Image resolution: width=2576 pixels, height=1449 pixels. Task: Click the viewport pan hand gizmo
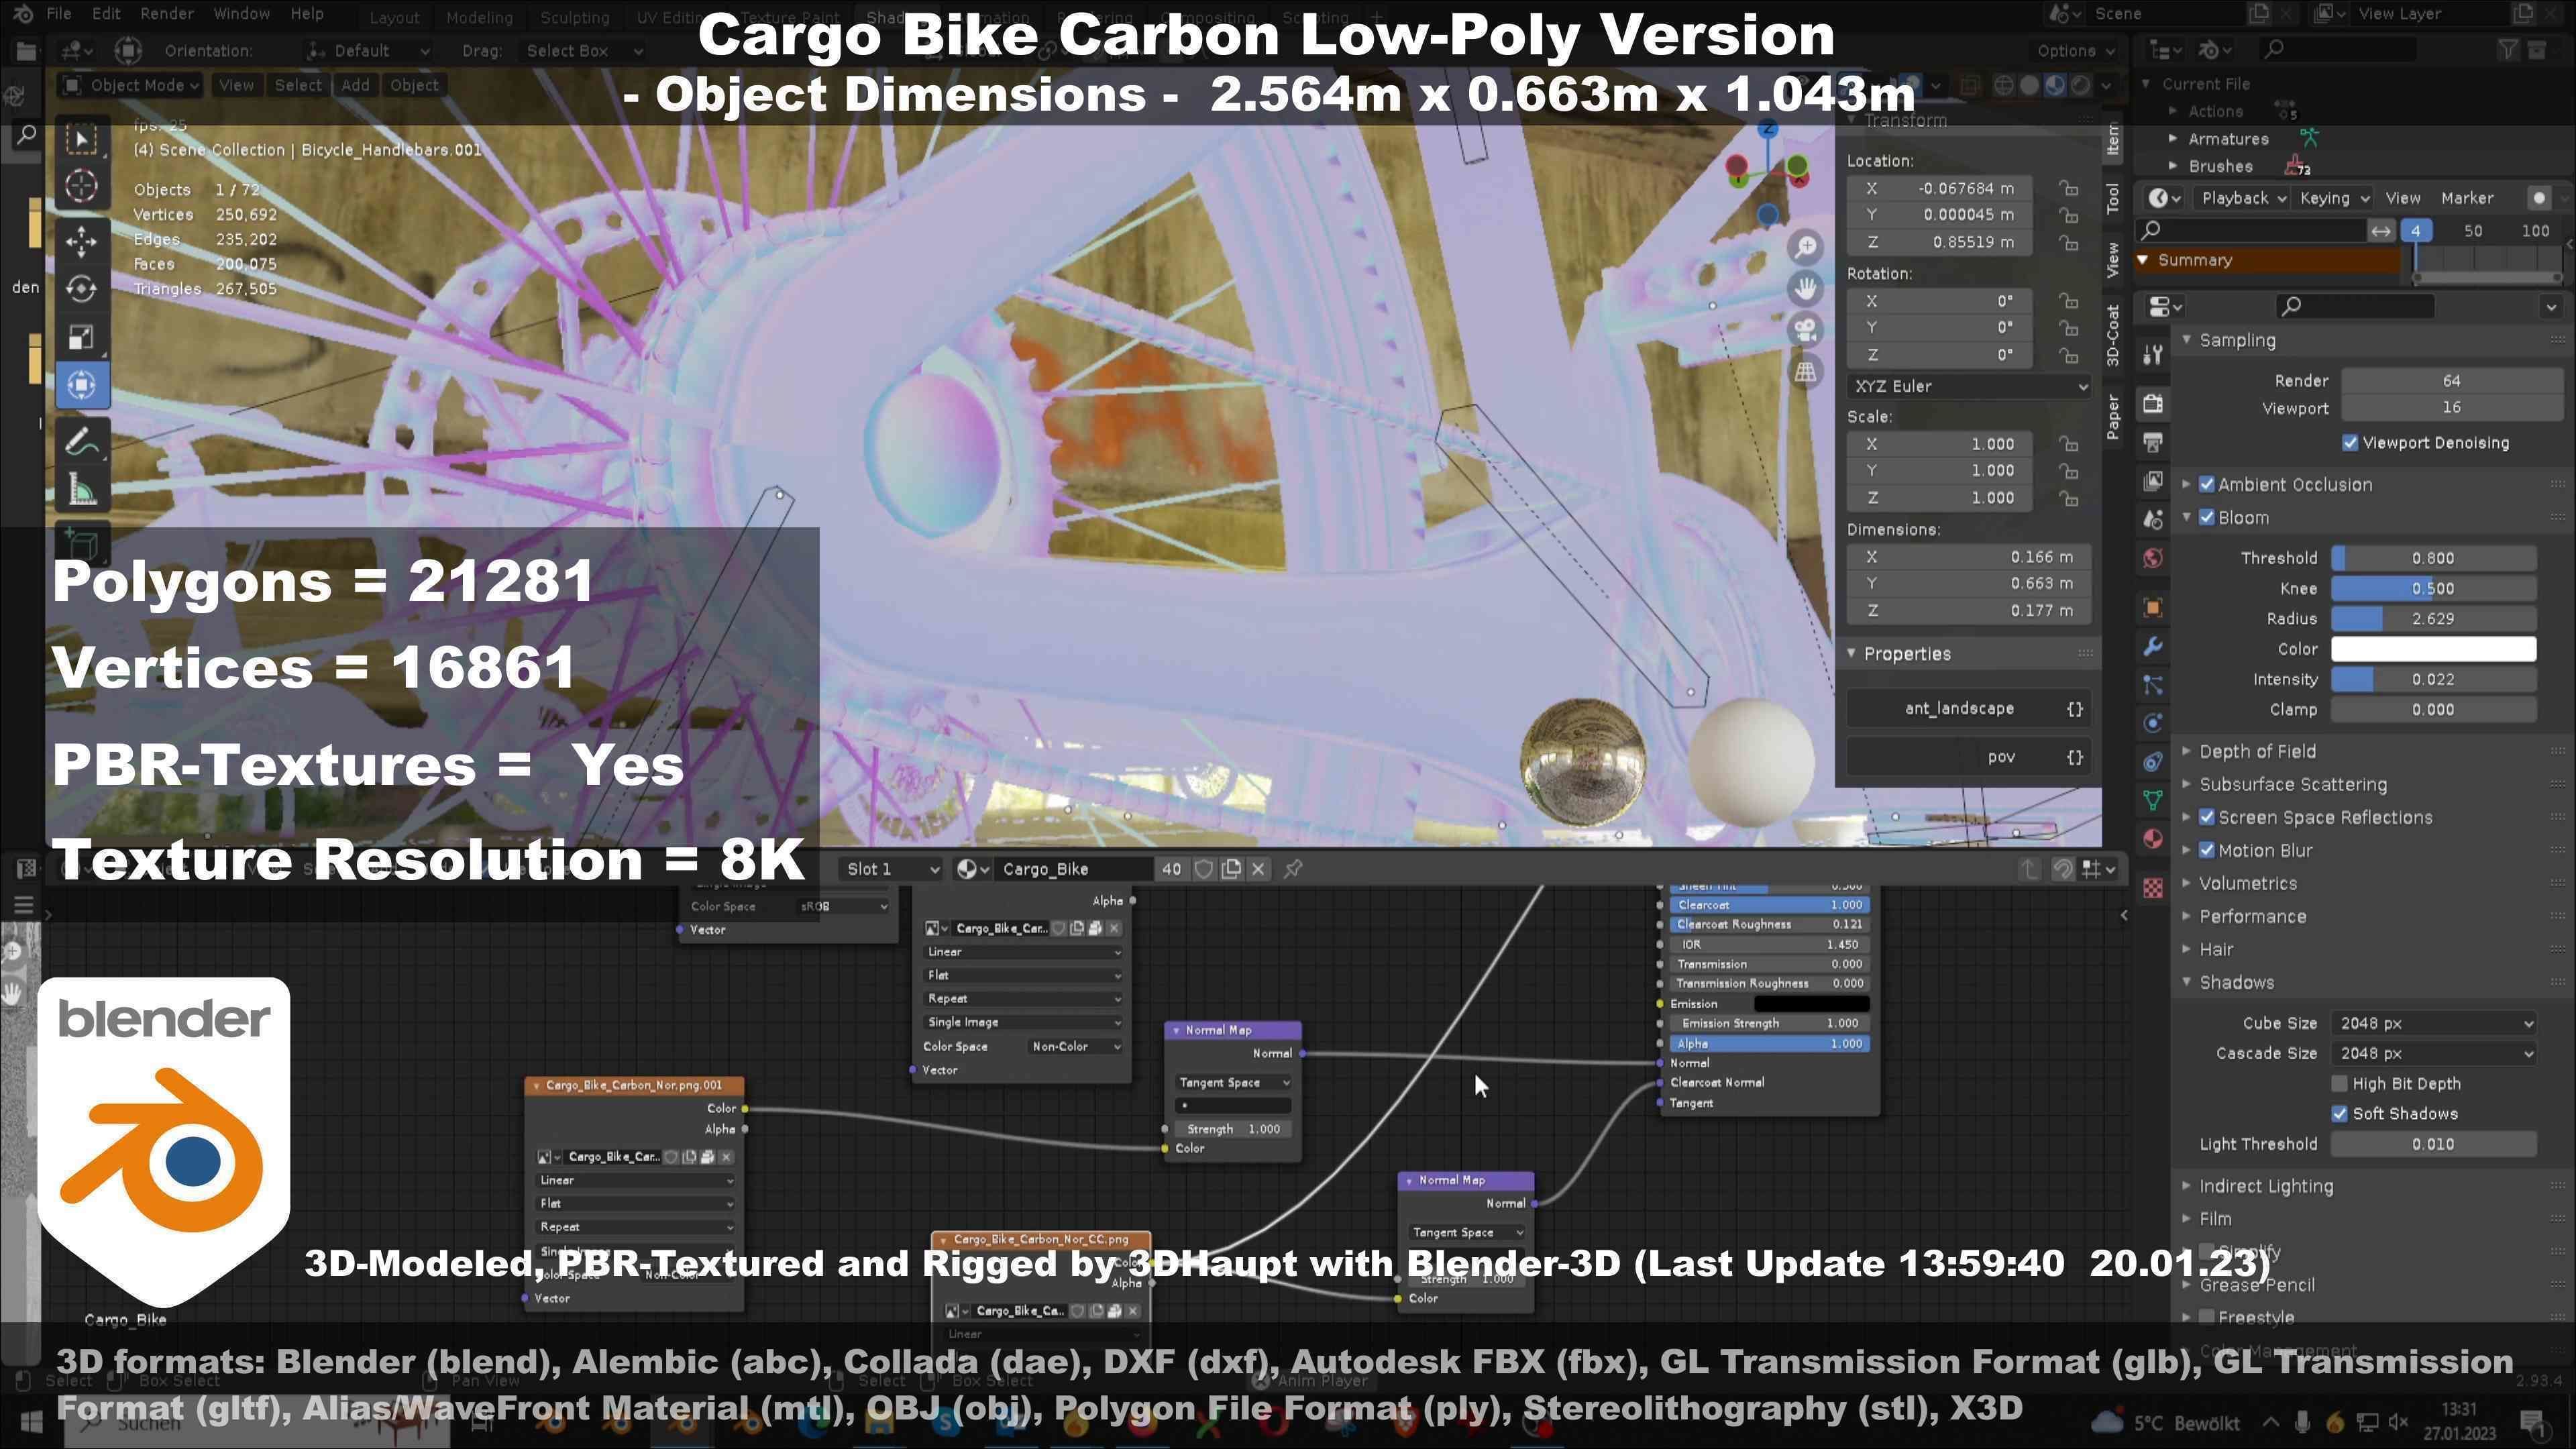pos(1806,289)
